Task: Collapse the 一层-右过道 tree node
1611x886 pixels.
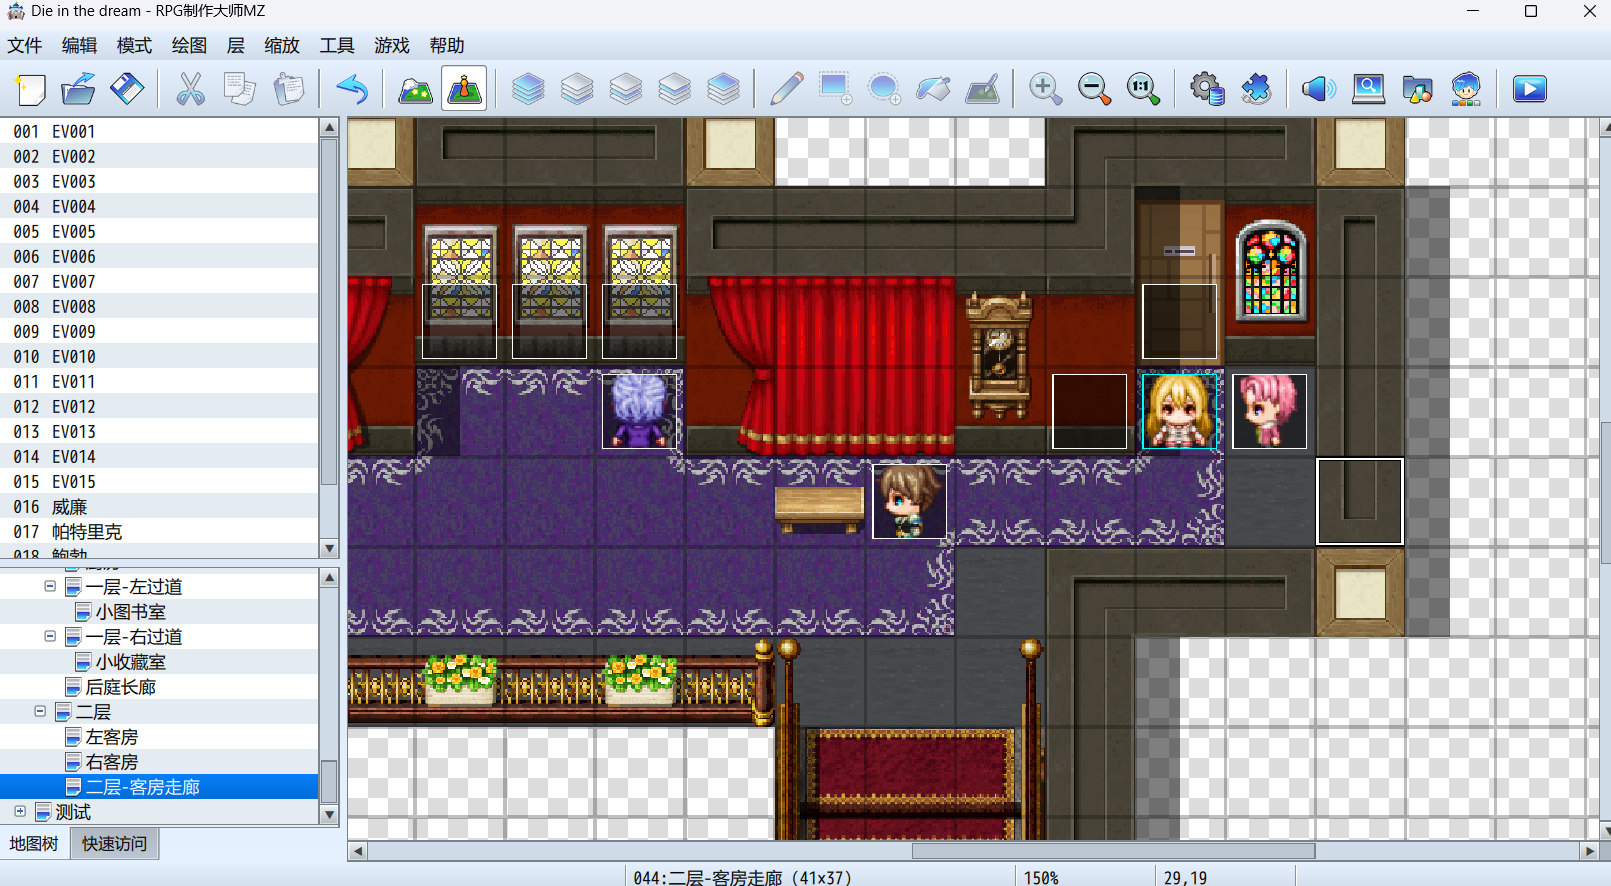Action: pos(50,636)
